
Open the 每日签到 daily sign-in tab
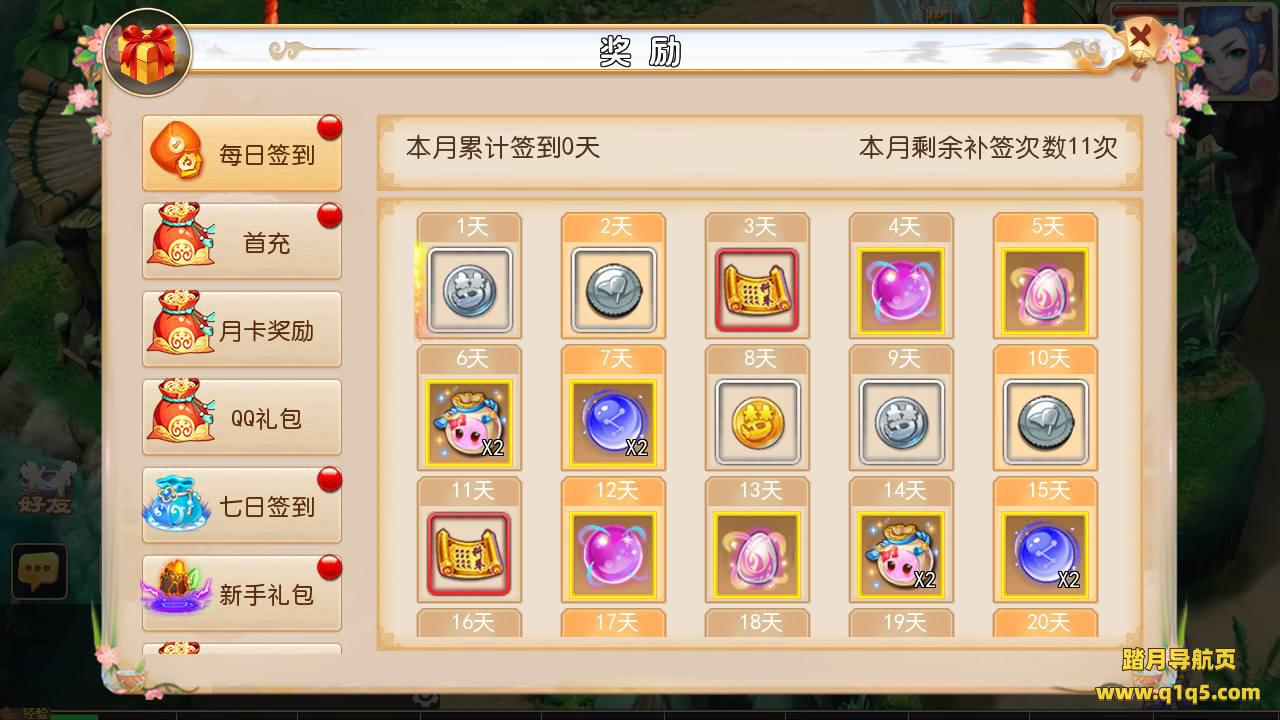tap(242, 154)
